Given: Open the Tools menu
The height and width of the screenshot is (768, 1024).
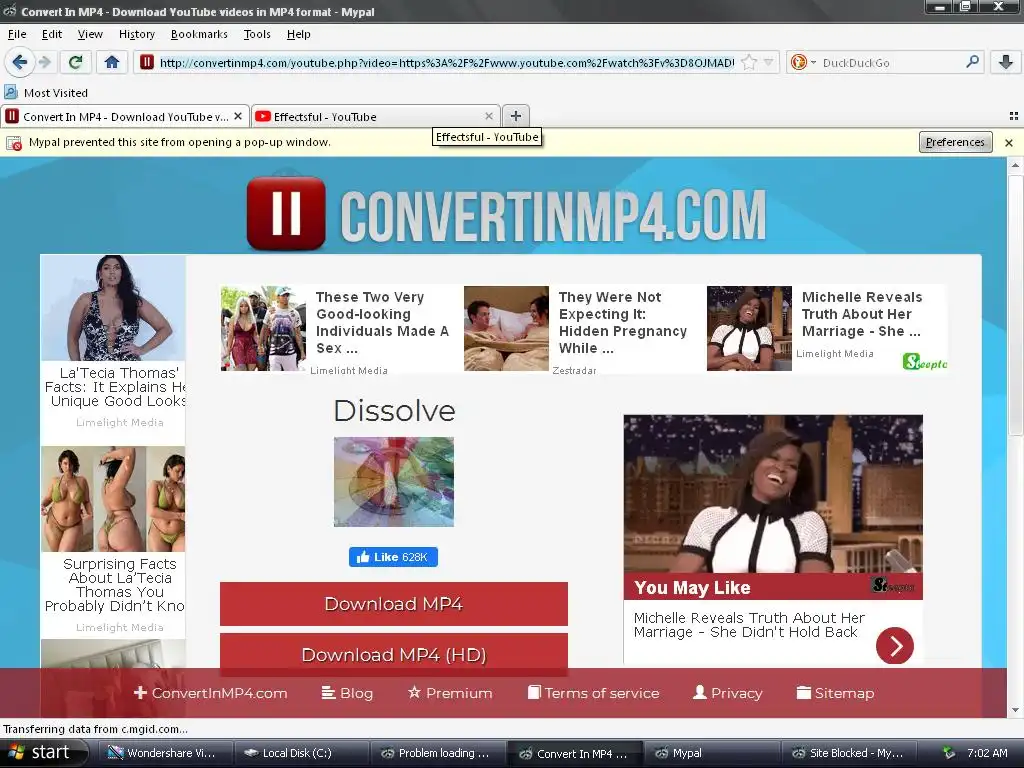Looking at the screenshot, I should (x=257, y=34).
